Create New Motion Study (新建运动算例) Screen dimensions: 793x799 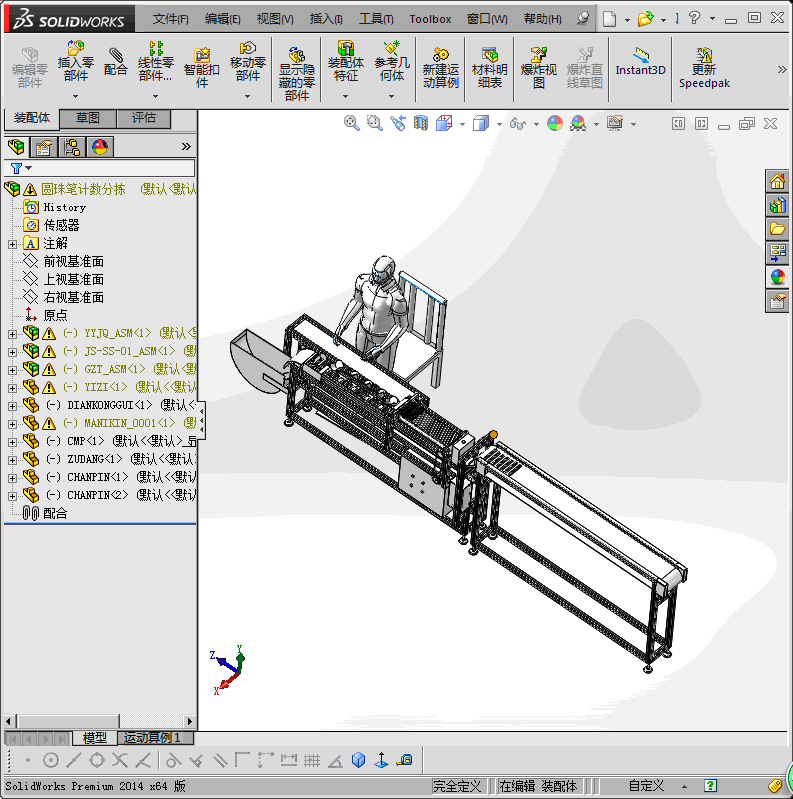point(441,68)
